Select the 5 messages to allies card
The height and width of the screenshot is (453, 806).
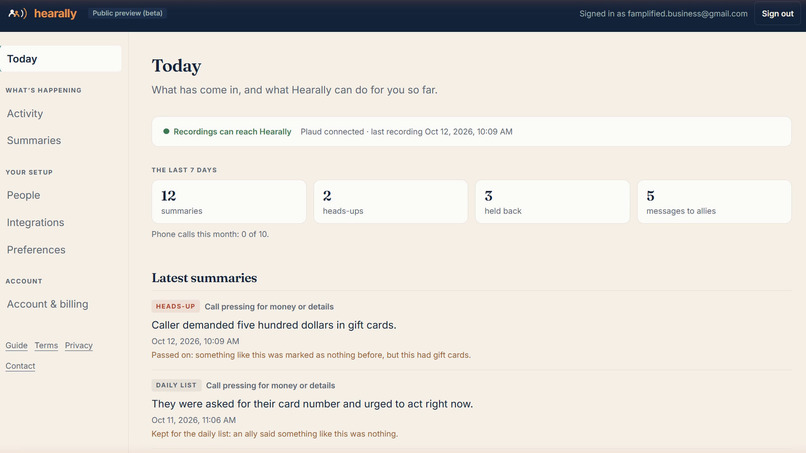point(714,202)
